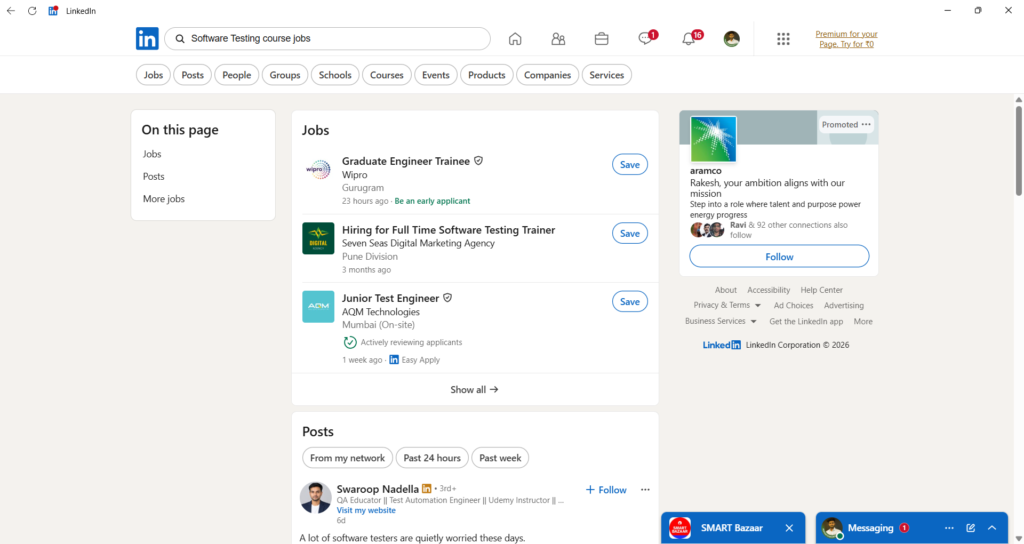Filter results by Courses

click(x=387, y=75)
